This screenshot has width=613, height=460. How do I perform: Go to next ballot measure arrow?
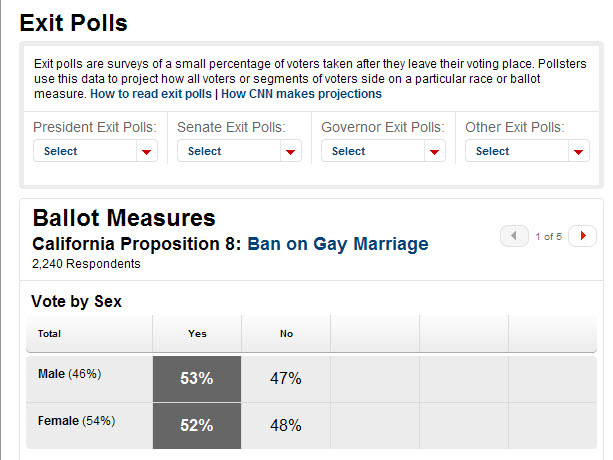(x=583, y=236)
